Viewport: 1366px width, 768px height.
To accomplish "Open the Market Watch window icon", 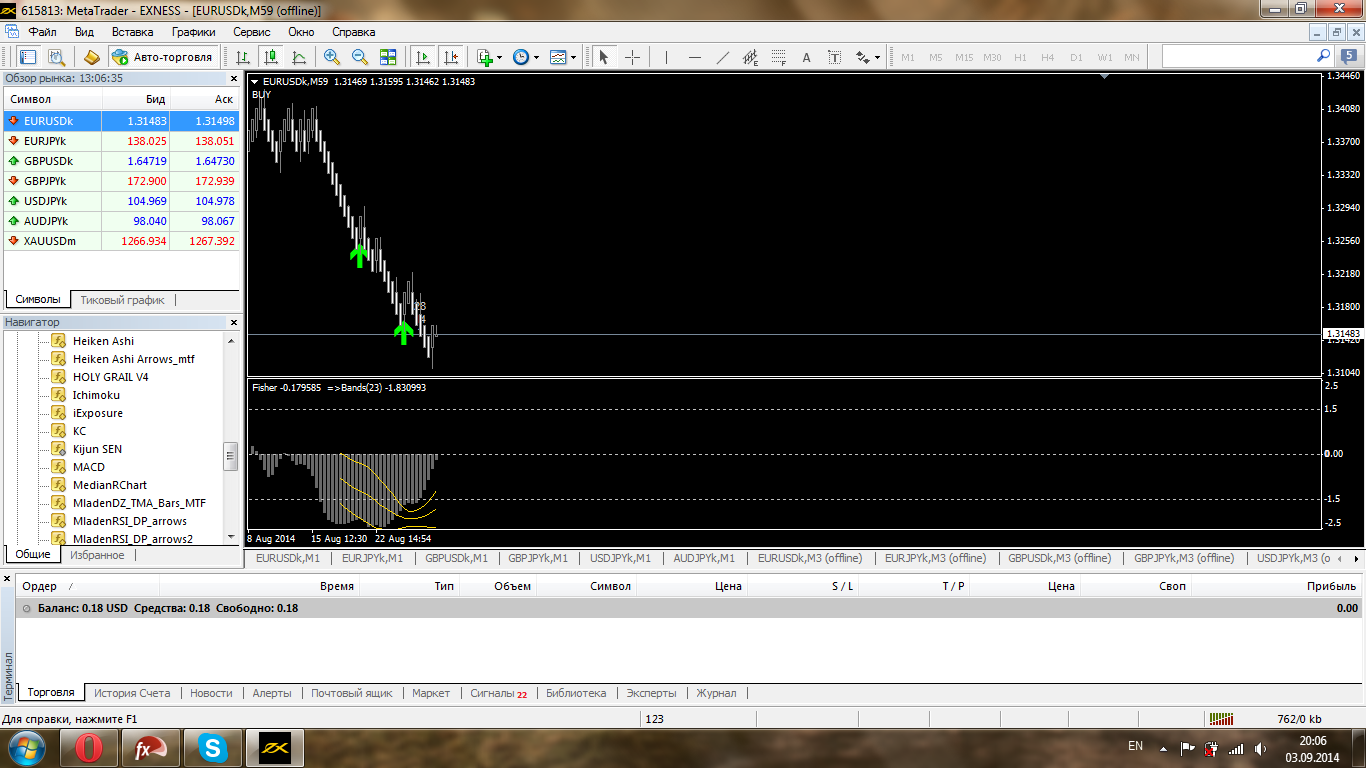I will (x=28, y=57).
